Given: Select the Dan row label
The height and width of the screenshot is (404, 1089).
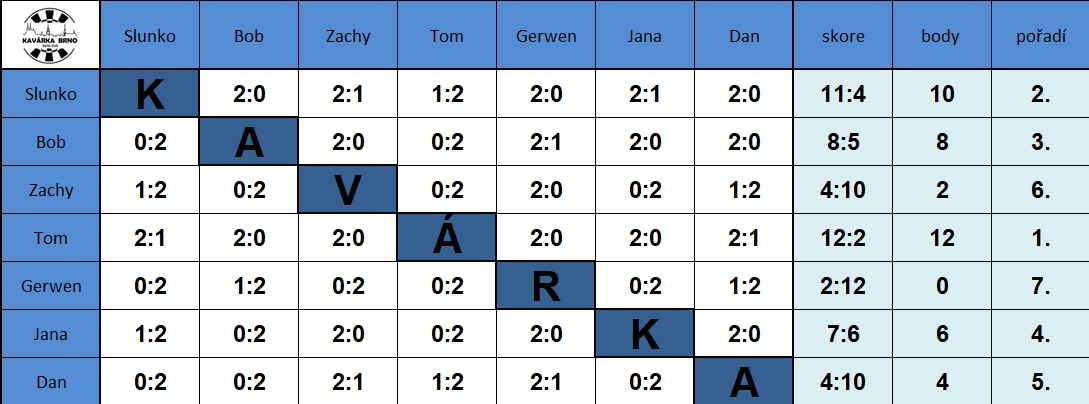Looking at the screenshot, I should point(50,381).
